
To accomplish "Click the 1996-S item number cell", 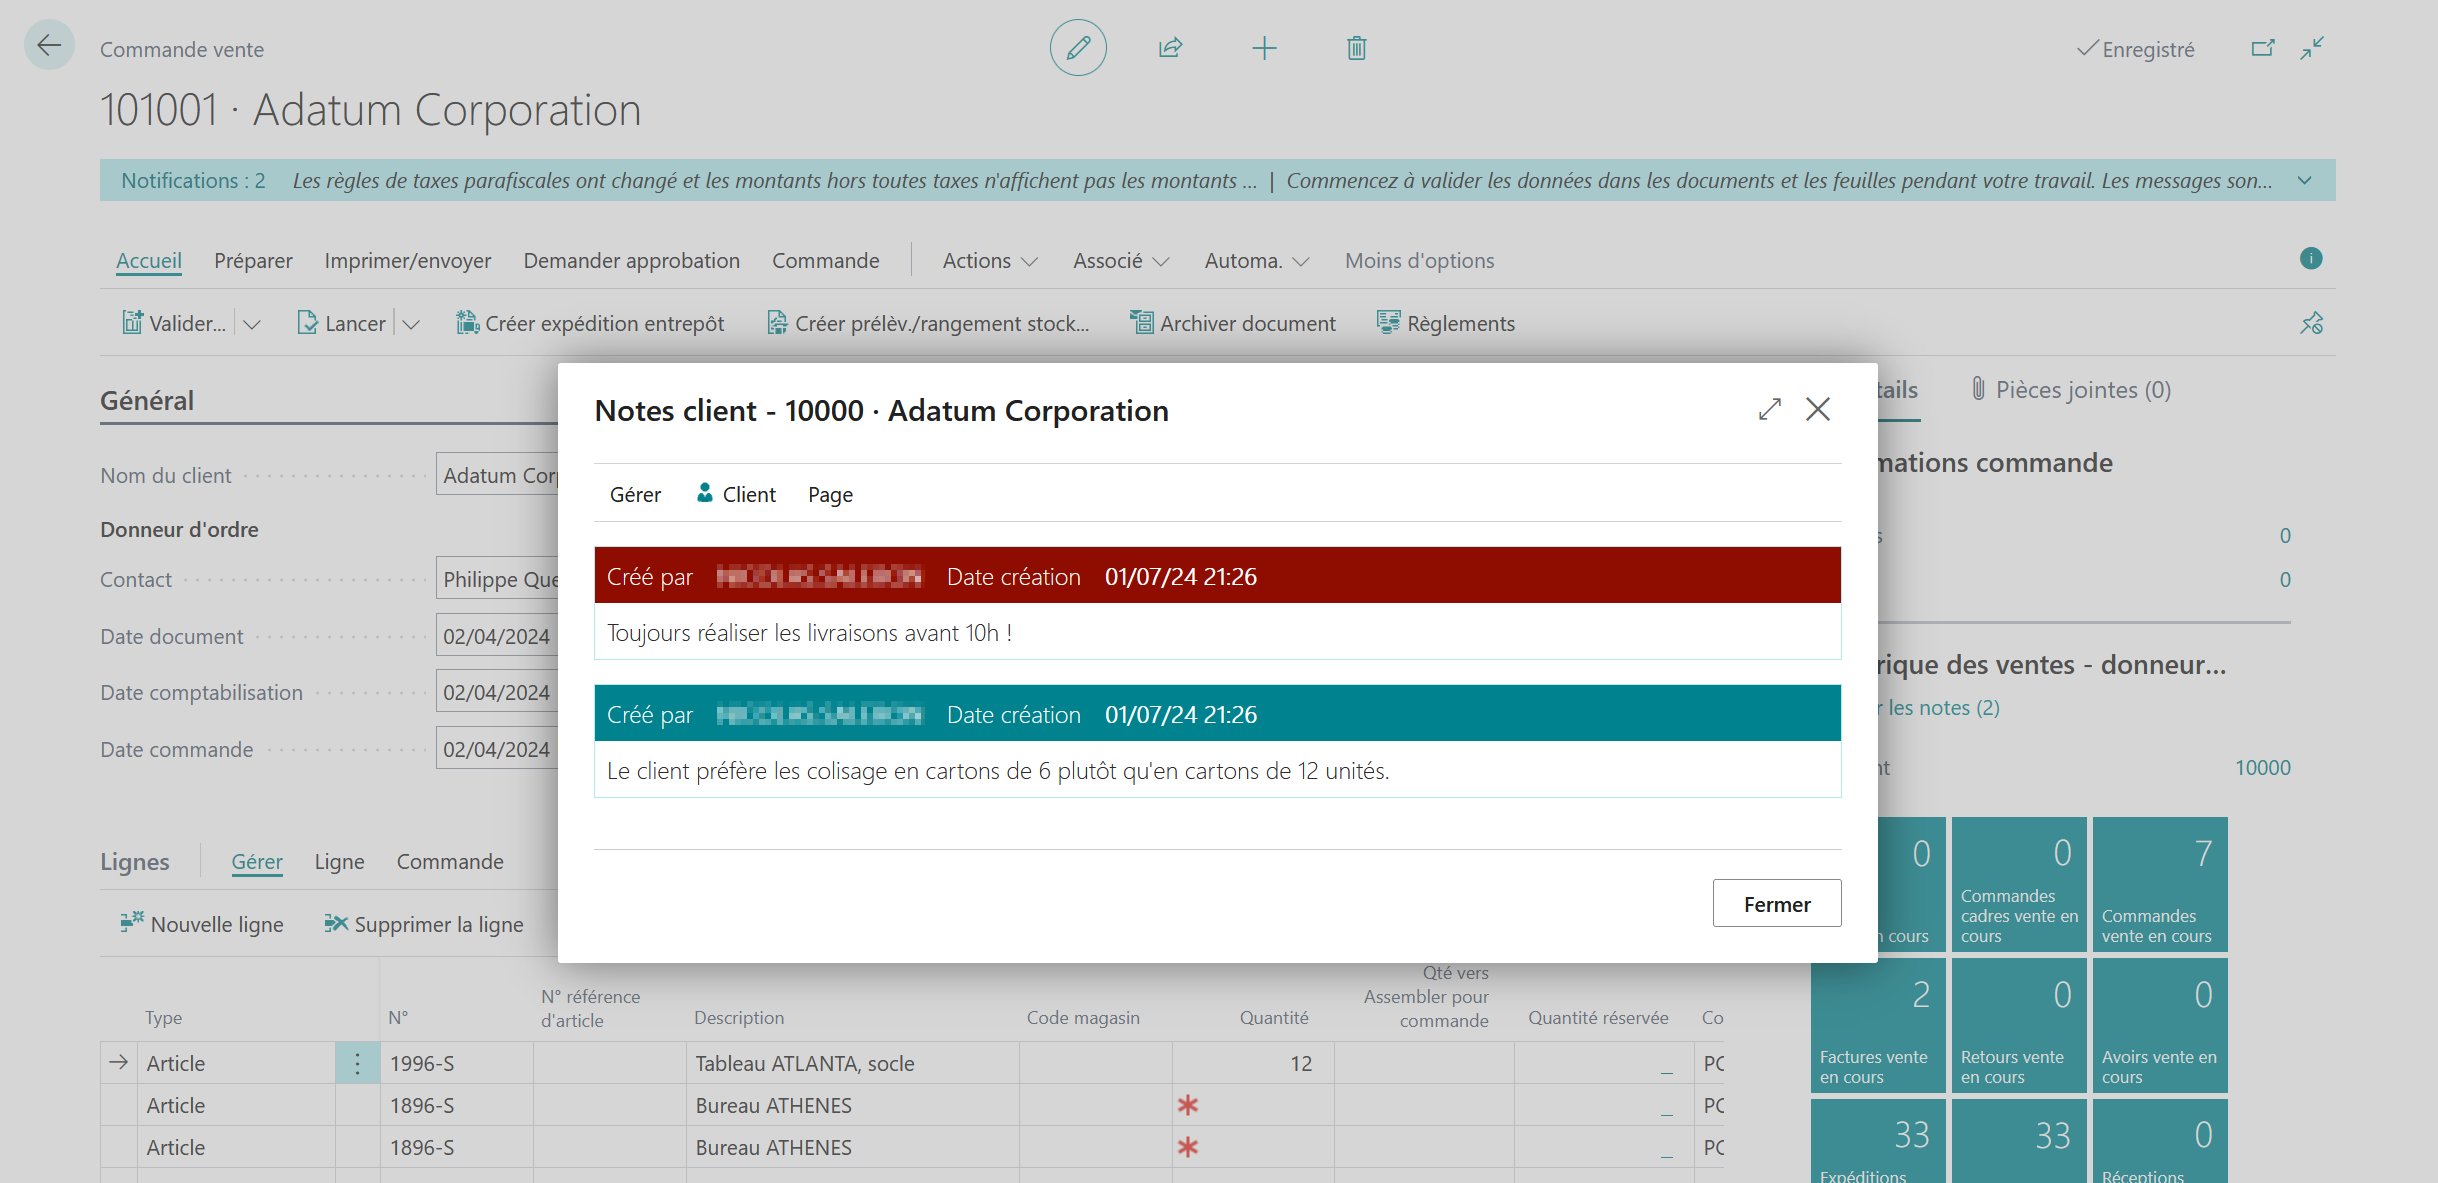I will [456, 1063].
